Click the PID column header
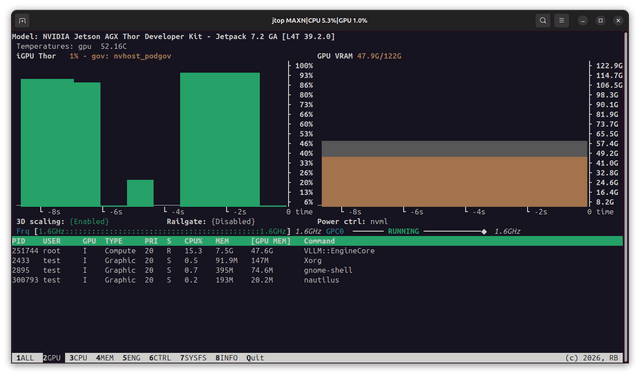640x376 pixels. (x=19, y=241)
